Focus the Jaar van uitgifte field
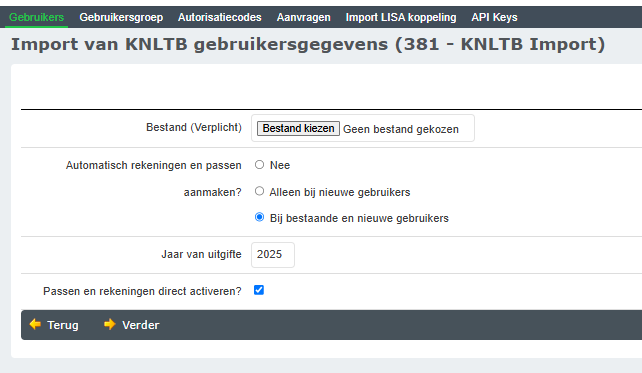The width and height of the screenshot is (642, 373). point(273,255)
